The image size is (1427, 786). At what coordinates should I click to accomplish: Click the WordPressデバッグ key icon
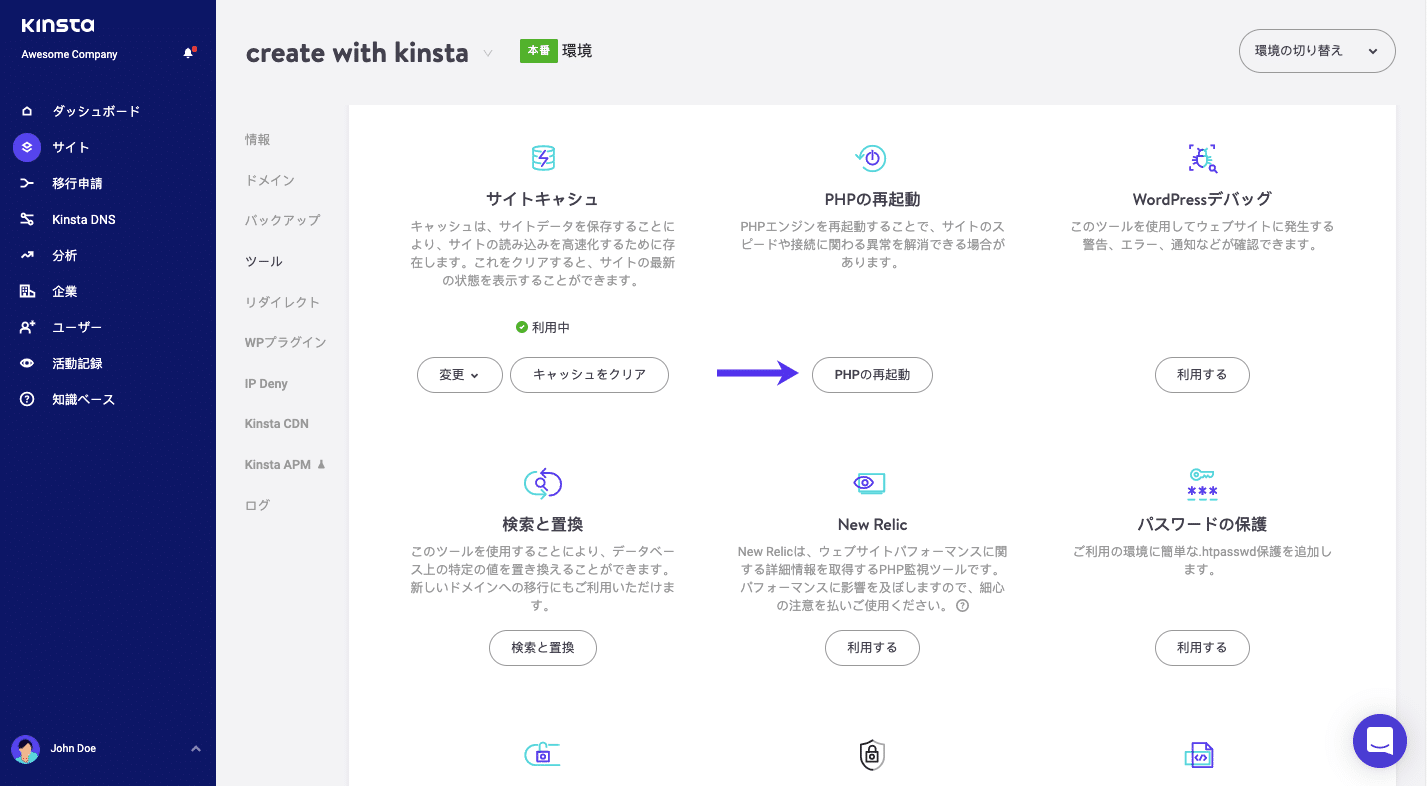(x=1201, y=157)
